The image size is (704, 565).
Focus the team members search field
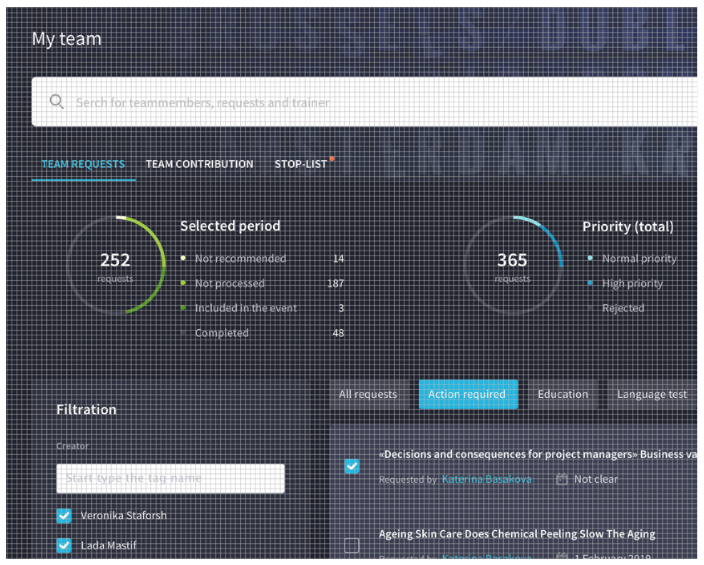pyautogui.click(x=364, y=102)
